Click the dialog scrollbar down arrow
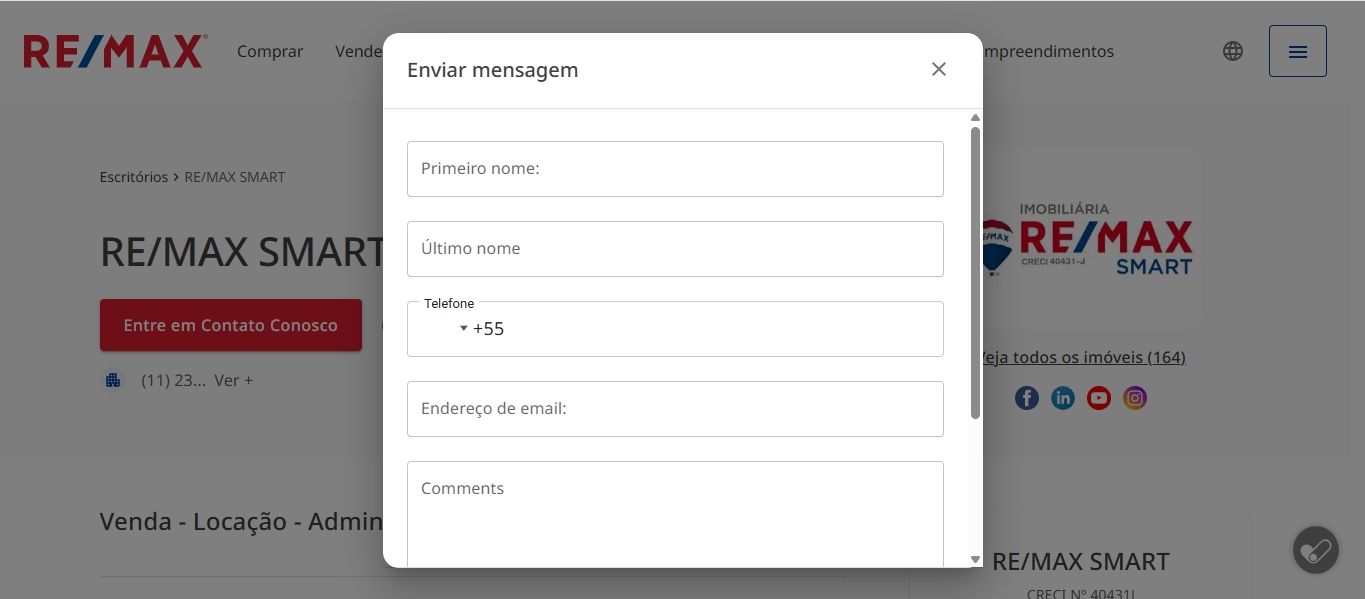1365x599 pixels. click(976, 560)
